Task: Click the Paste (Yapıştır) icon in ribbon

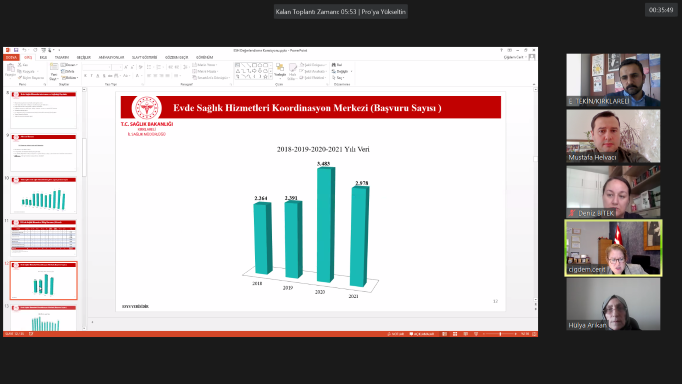Action: click(10, 70)
